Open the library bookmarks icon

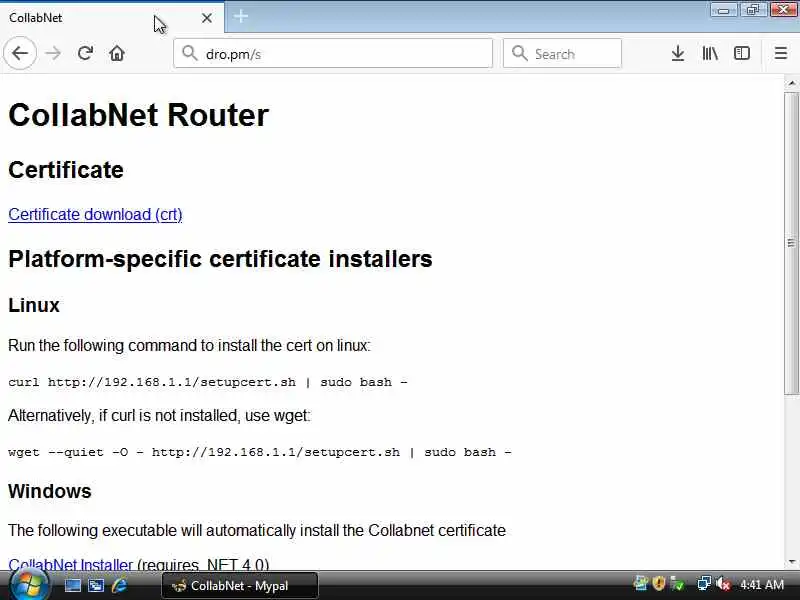(710, 53)
